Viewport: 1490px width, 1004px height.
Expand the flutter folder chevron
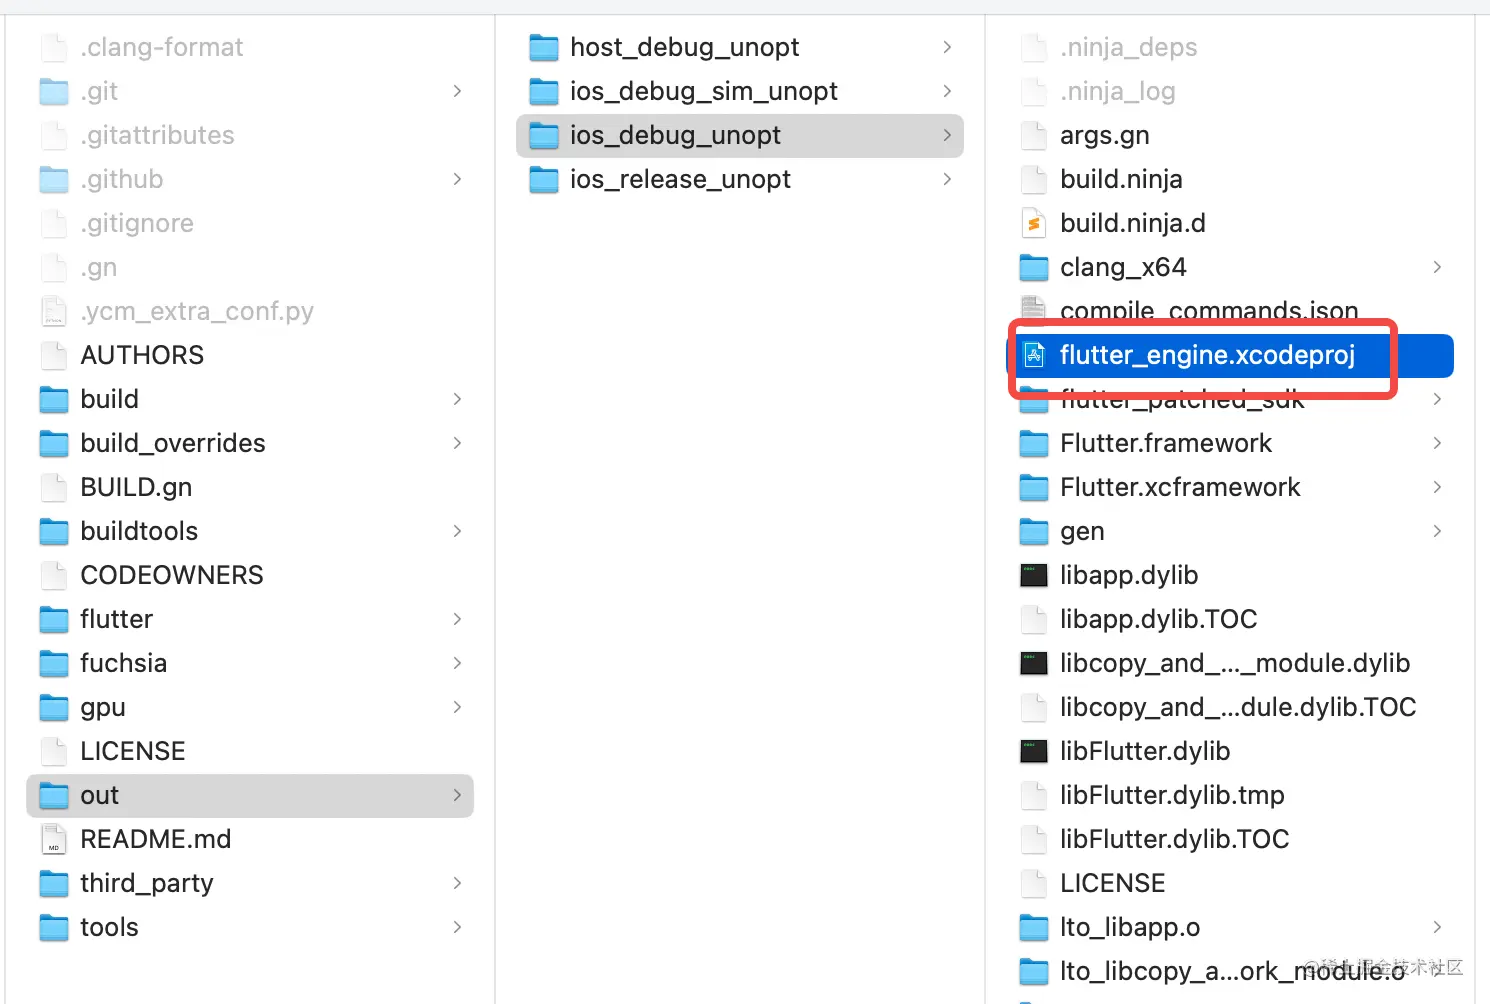click(x=457, y=619)
